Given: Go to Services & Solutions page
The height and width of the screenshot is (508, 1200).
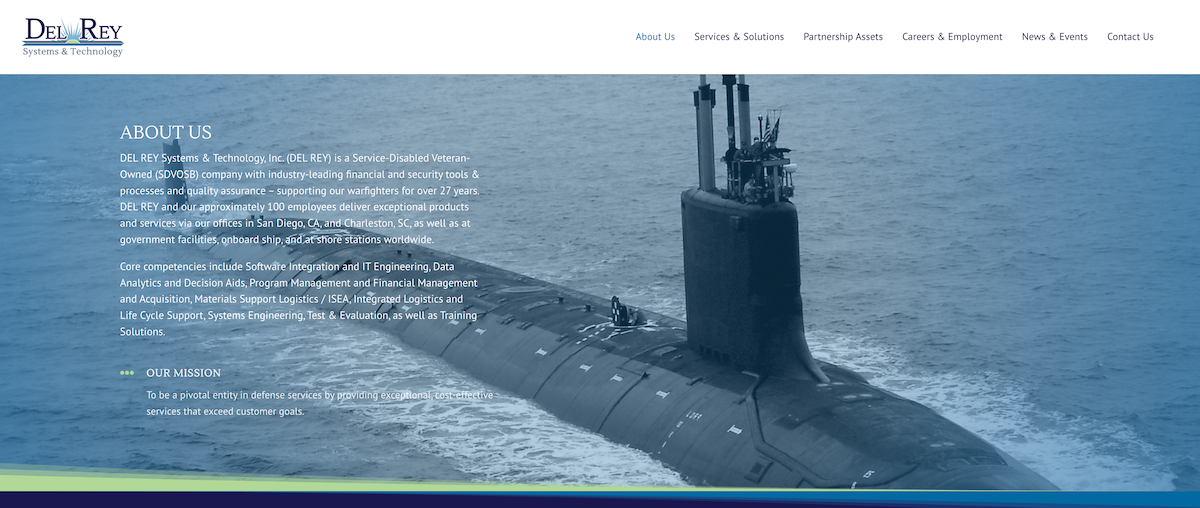Looking at the screenshot, I should click(739, 37).
